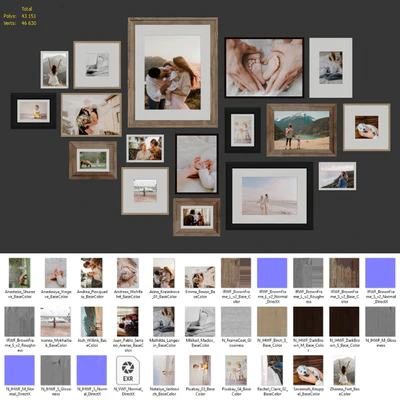The height and width of the screenshot is (400, 400).
Task: Select the N_IHWF_S_Normal_DirectX normal map file
Action: click(x=92, y=370)
